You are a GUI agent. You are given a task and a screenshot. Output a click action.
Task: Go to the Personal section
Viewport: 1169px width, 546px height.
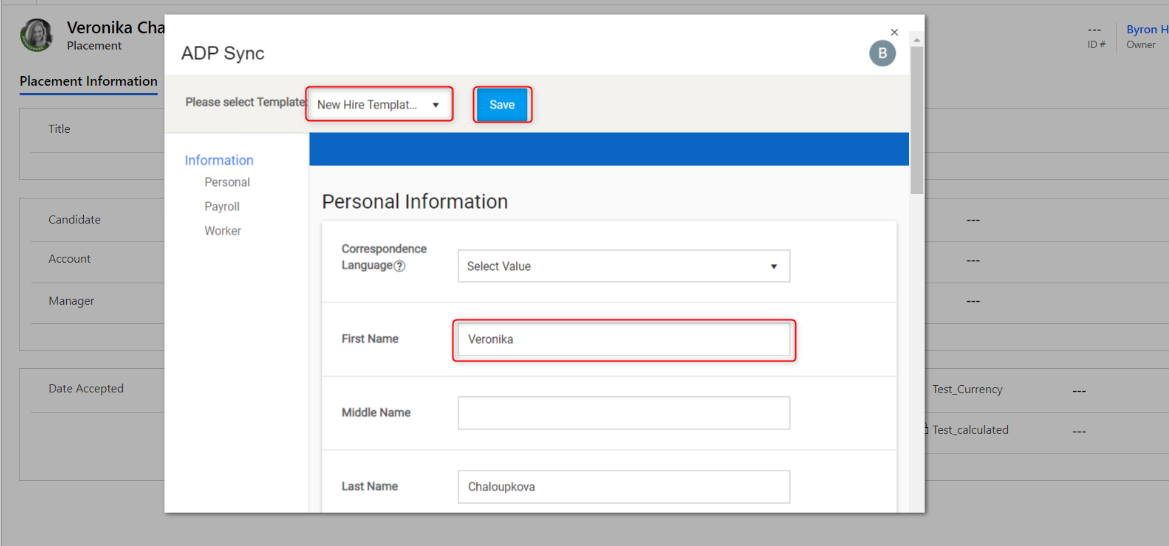[227, 182]
